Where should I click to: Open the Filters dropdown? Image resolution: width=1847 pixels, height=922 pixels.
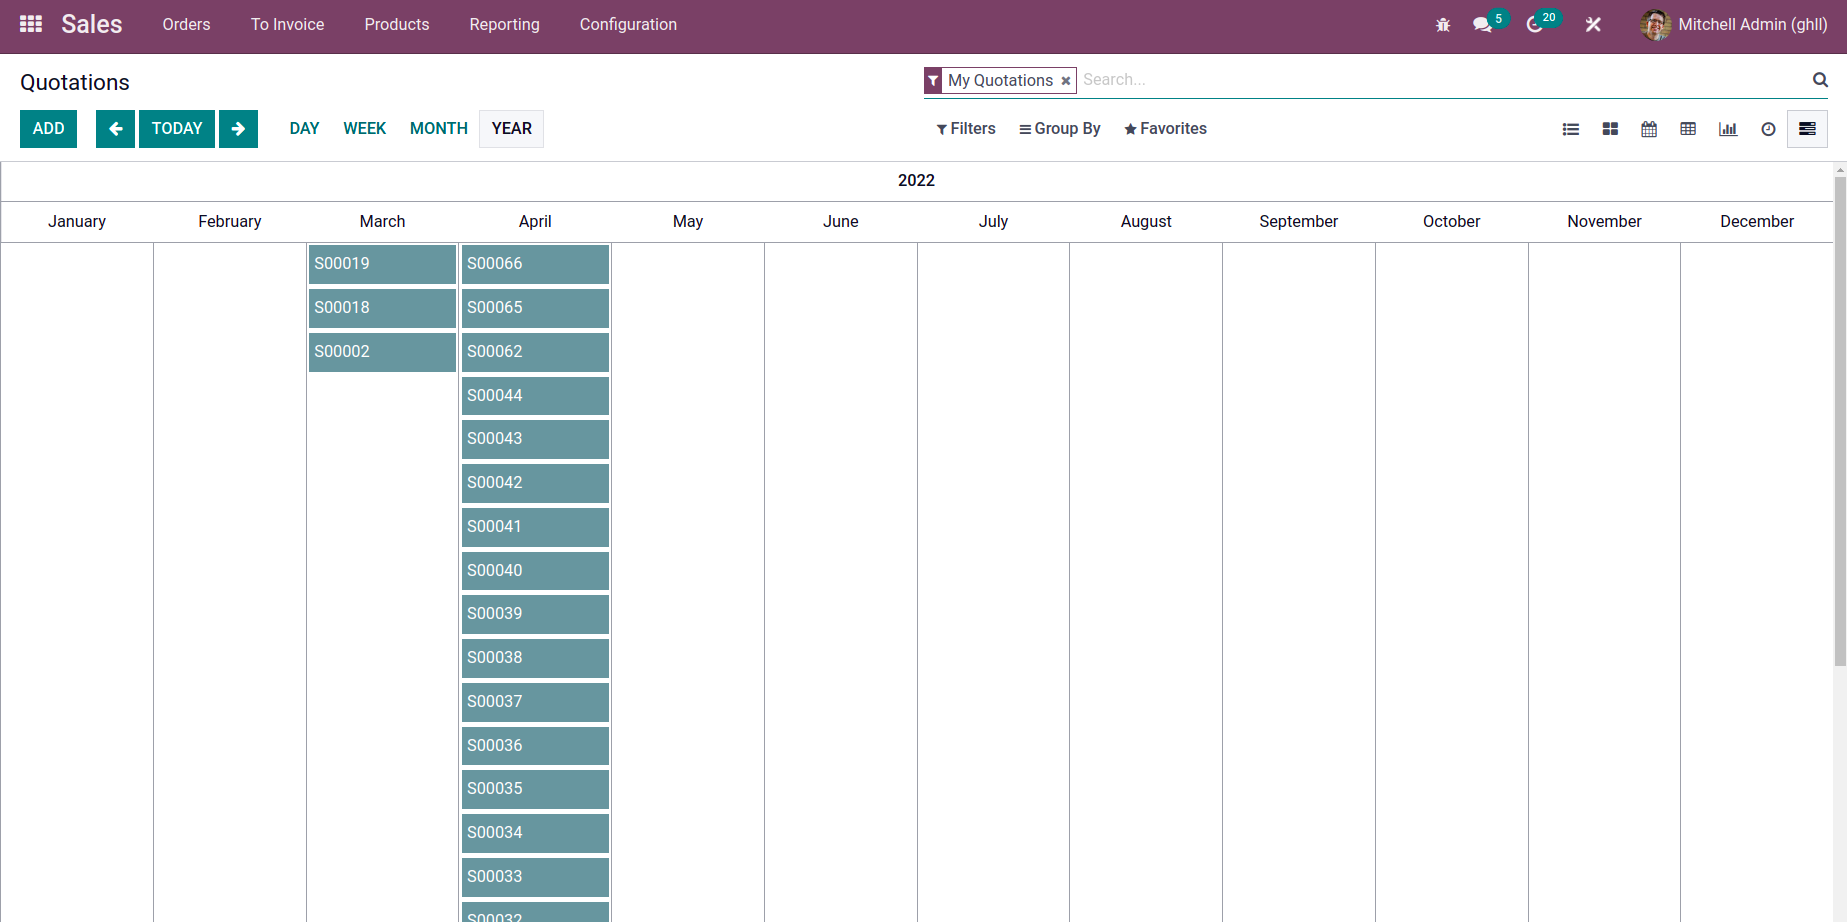pos(966,129)
